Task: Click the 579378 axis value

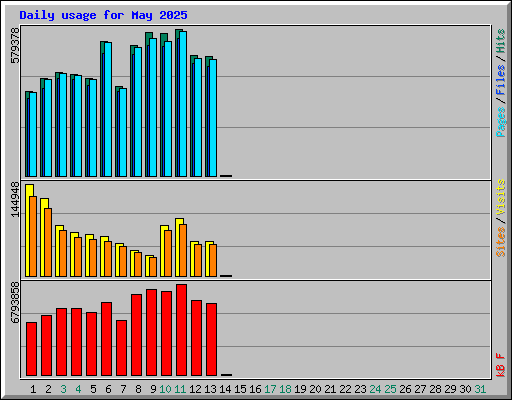Action: point(15,45)
